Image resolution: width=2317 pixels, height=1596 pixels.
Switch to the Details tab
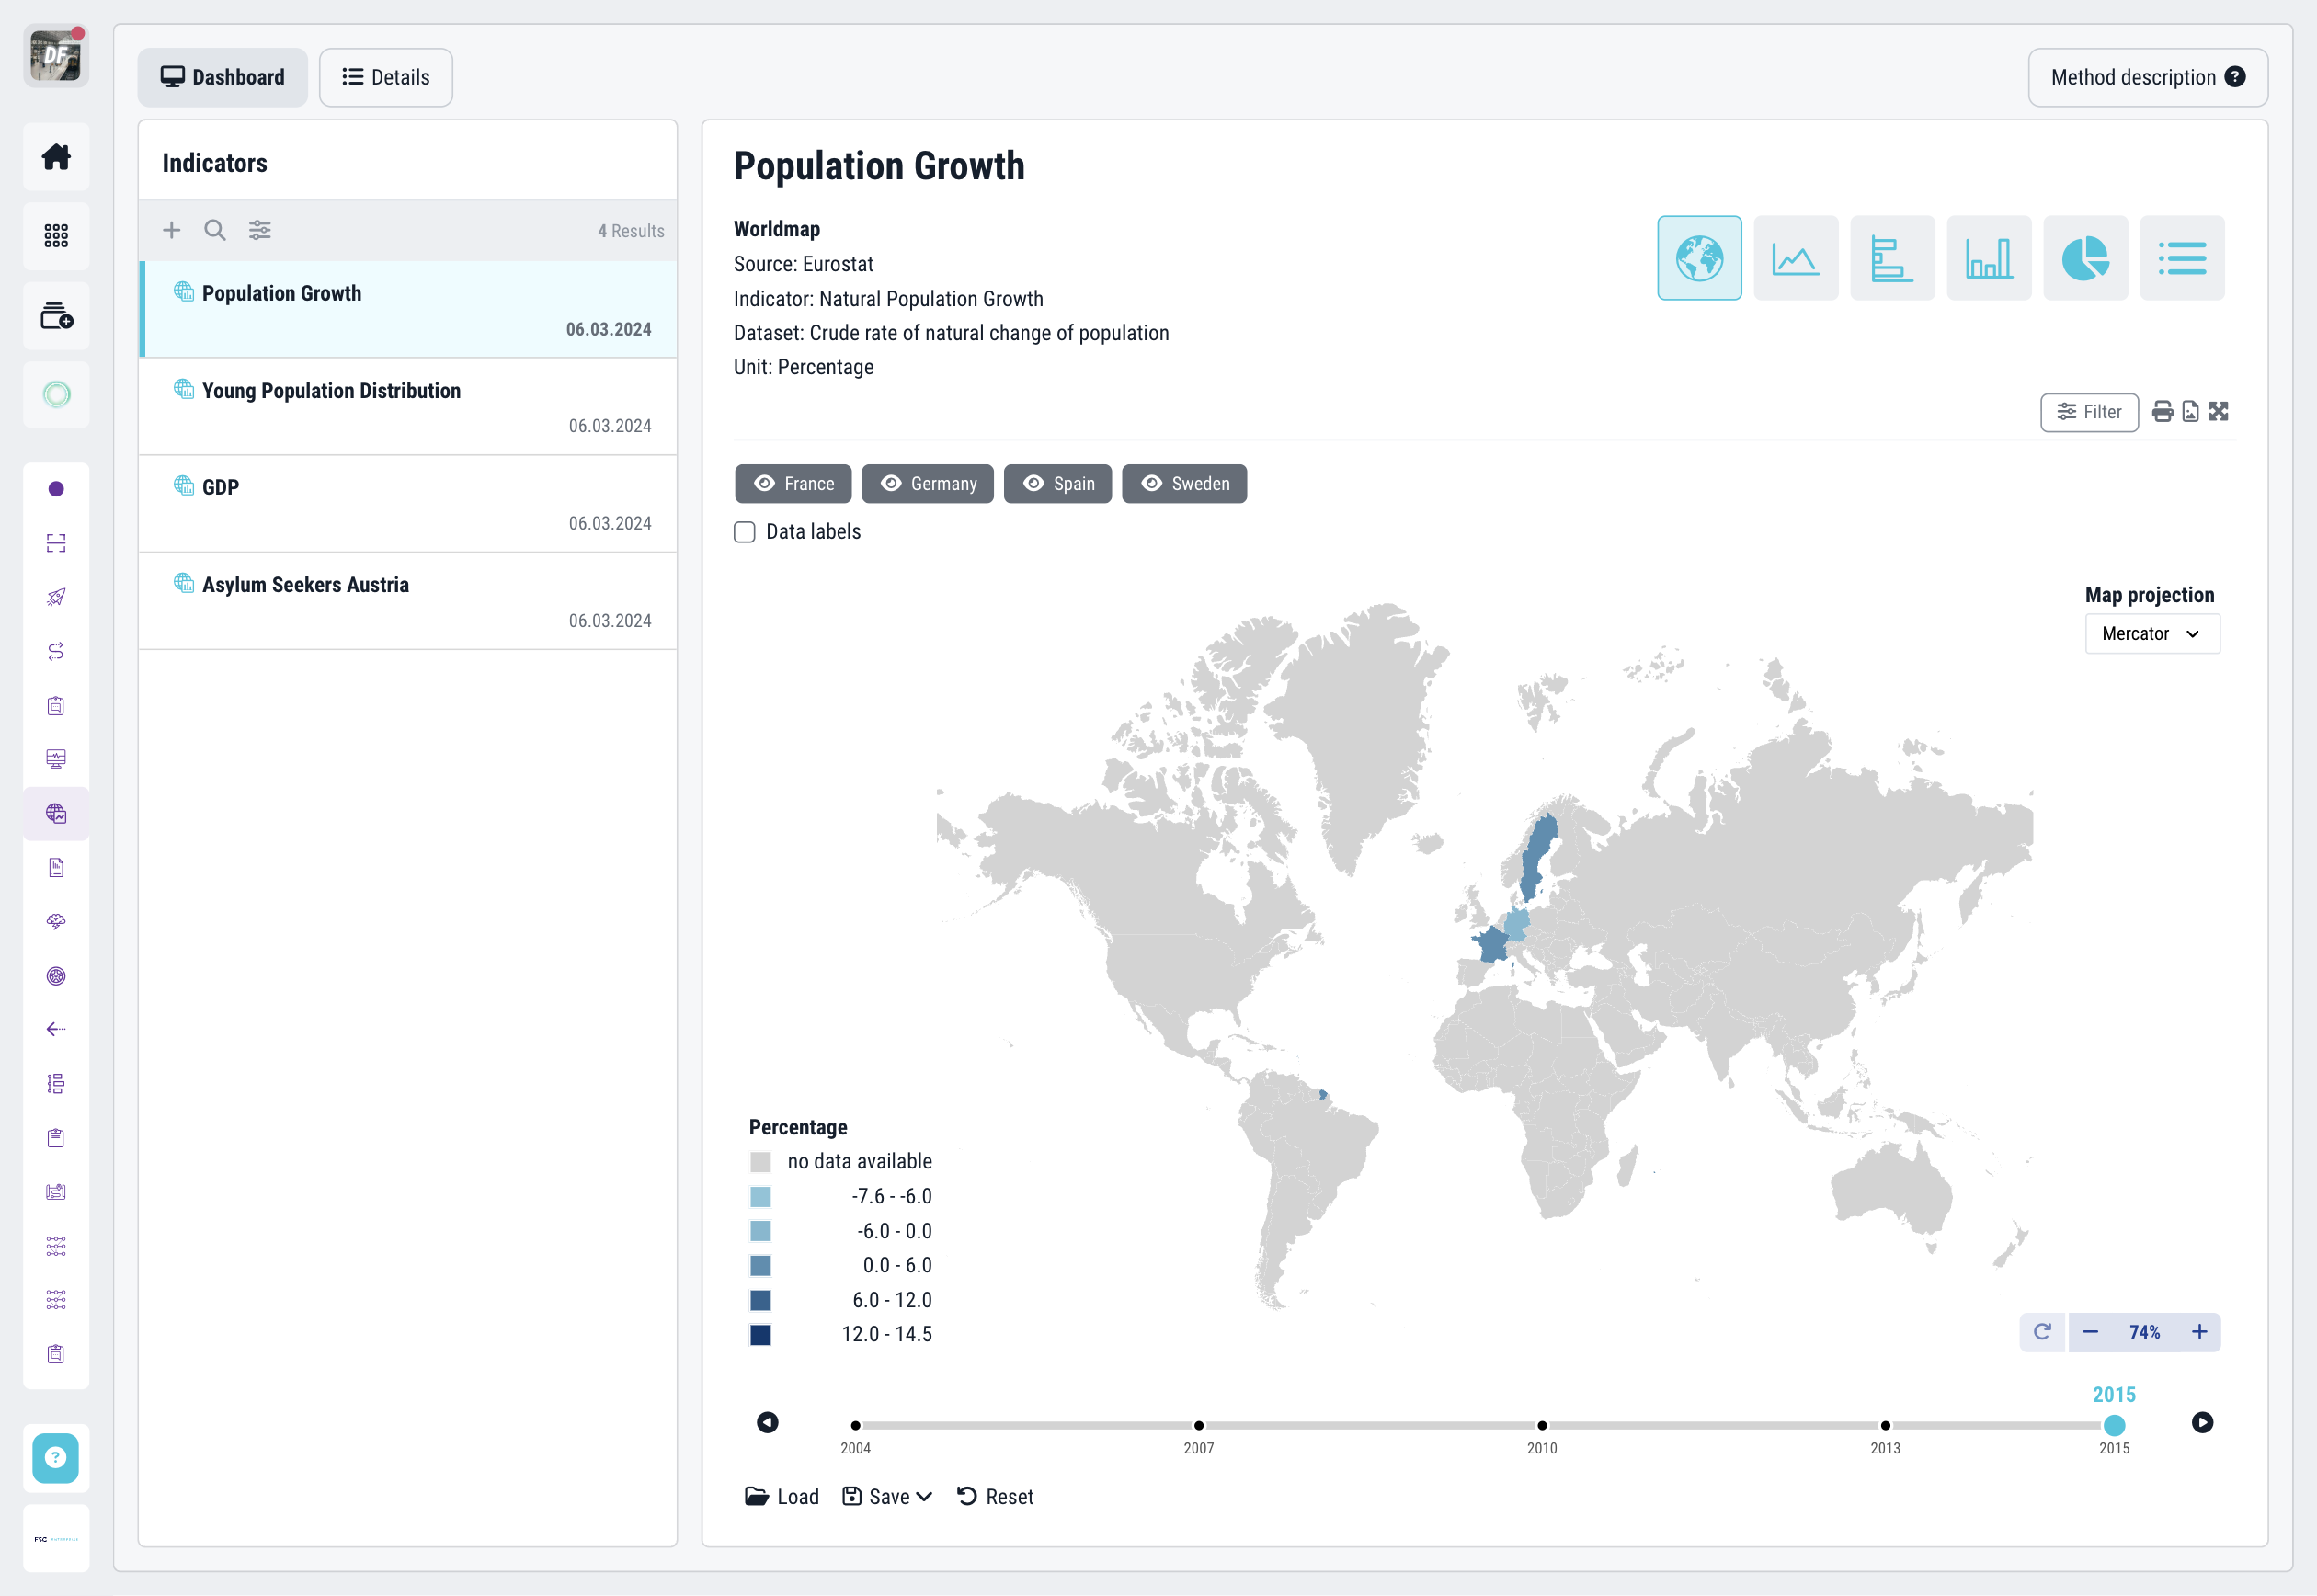tap(386, 77)
